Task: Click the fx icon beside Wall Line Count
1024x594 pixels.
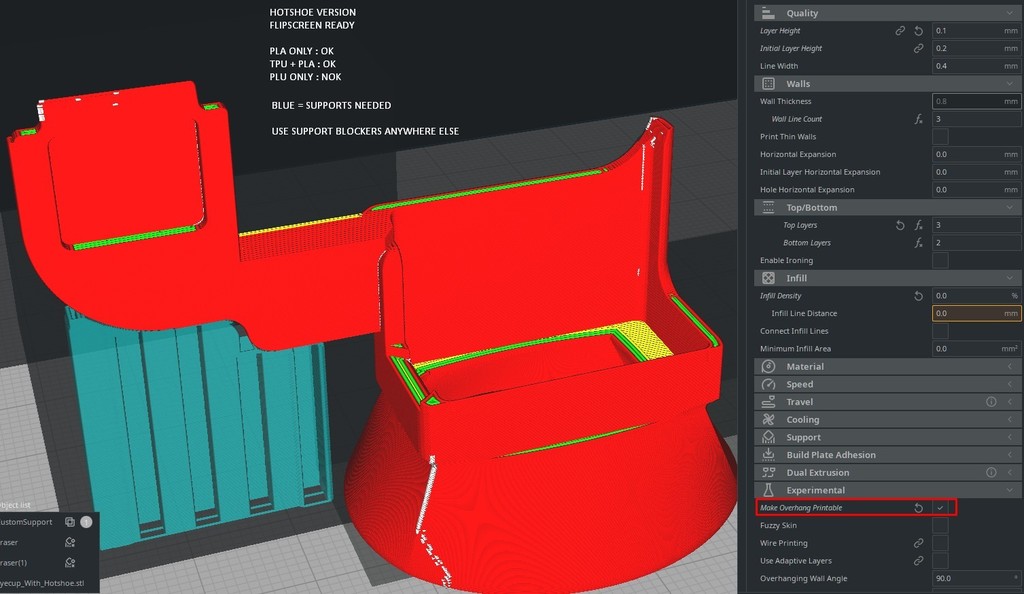Action: point(918,119)
